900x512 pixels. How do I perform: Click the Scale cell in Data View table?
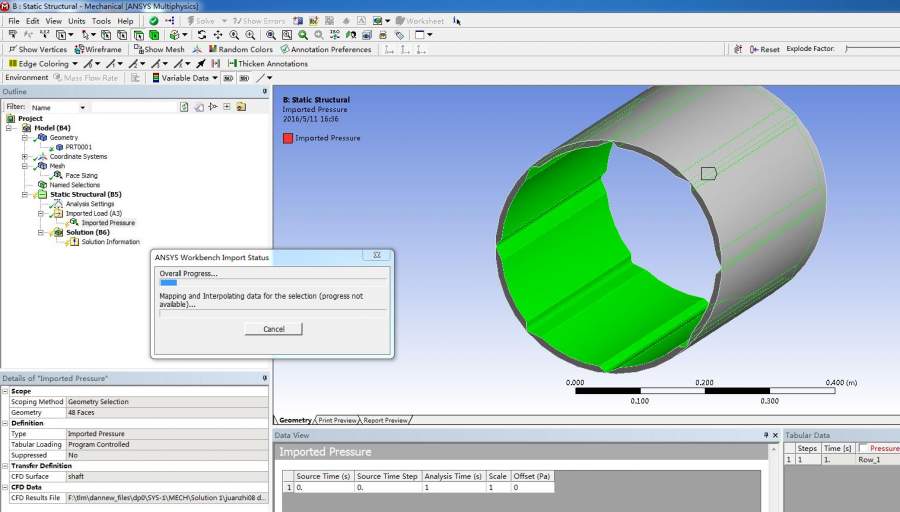click(x=498, y=487)
